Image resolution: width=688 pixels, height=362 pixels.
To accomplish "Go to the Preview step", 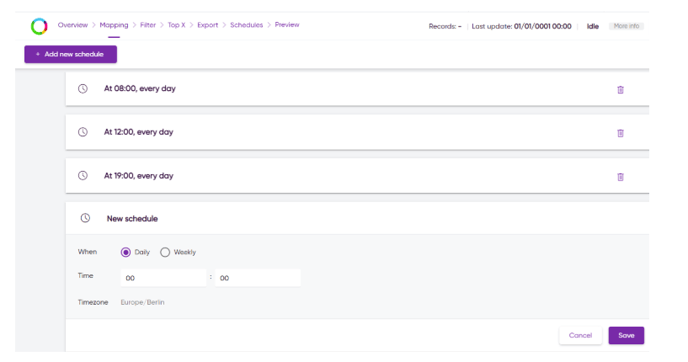I will click(287, 25).
